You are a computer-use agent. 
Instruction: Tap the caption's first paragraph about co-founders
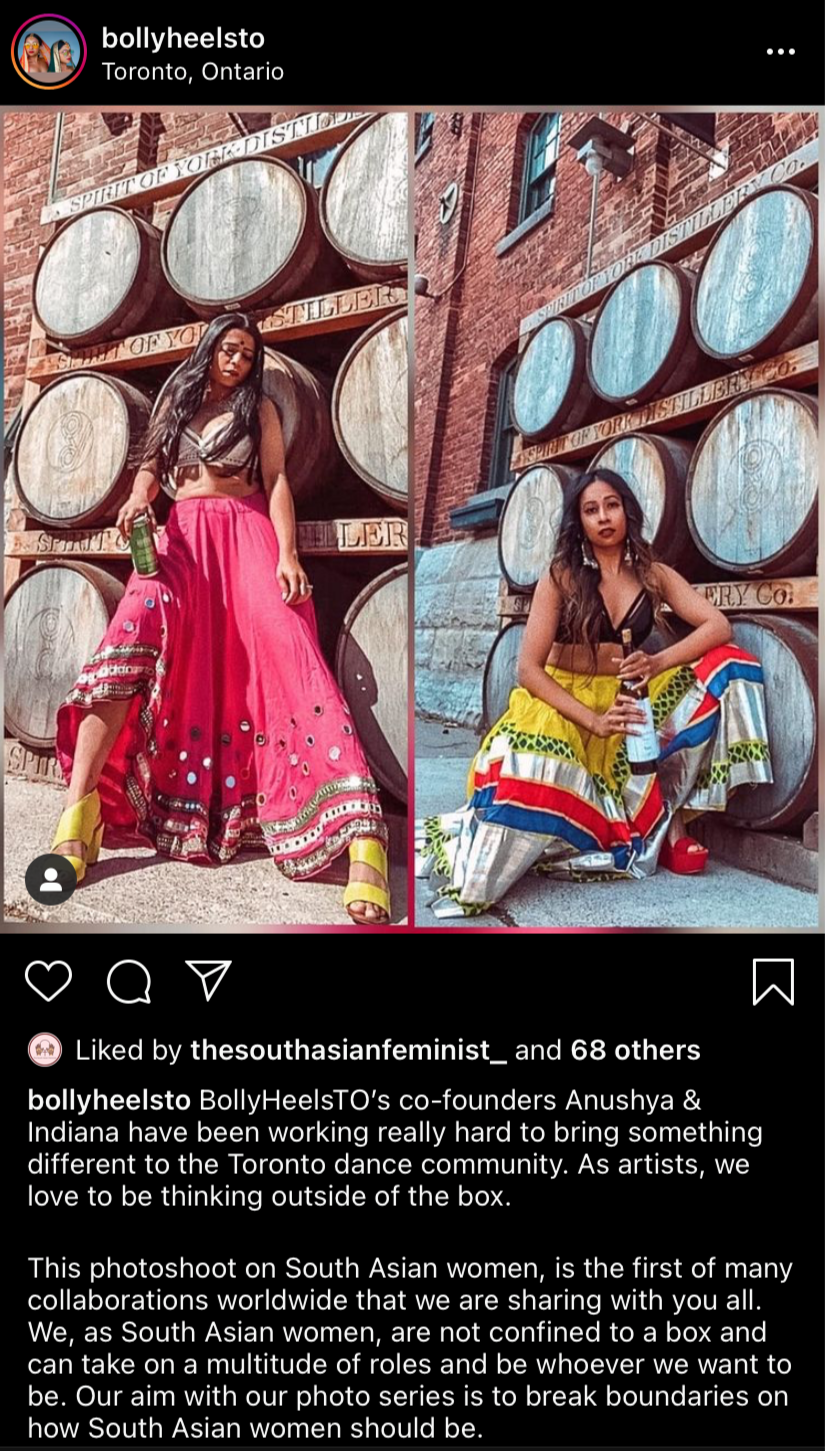click(395, 1149)
